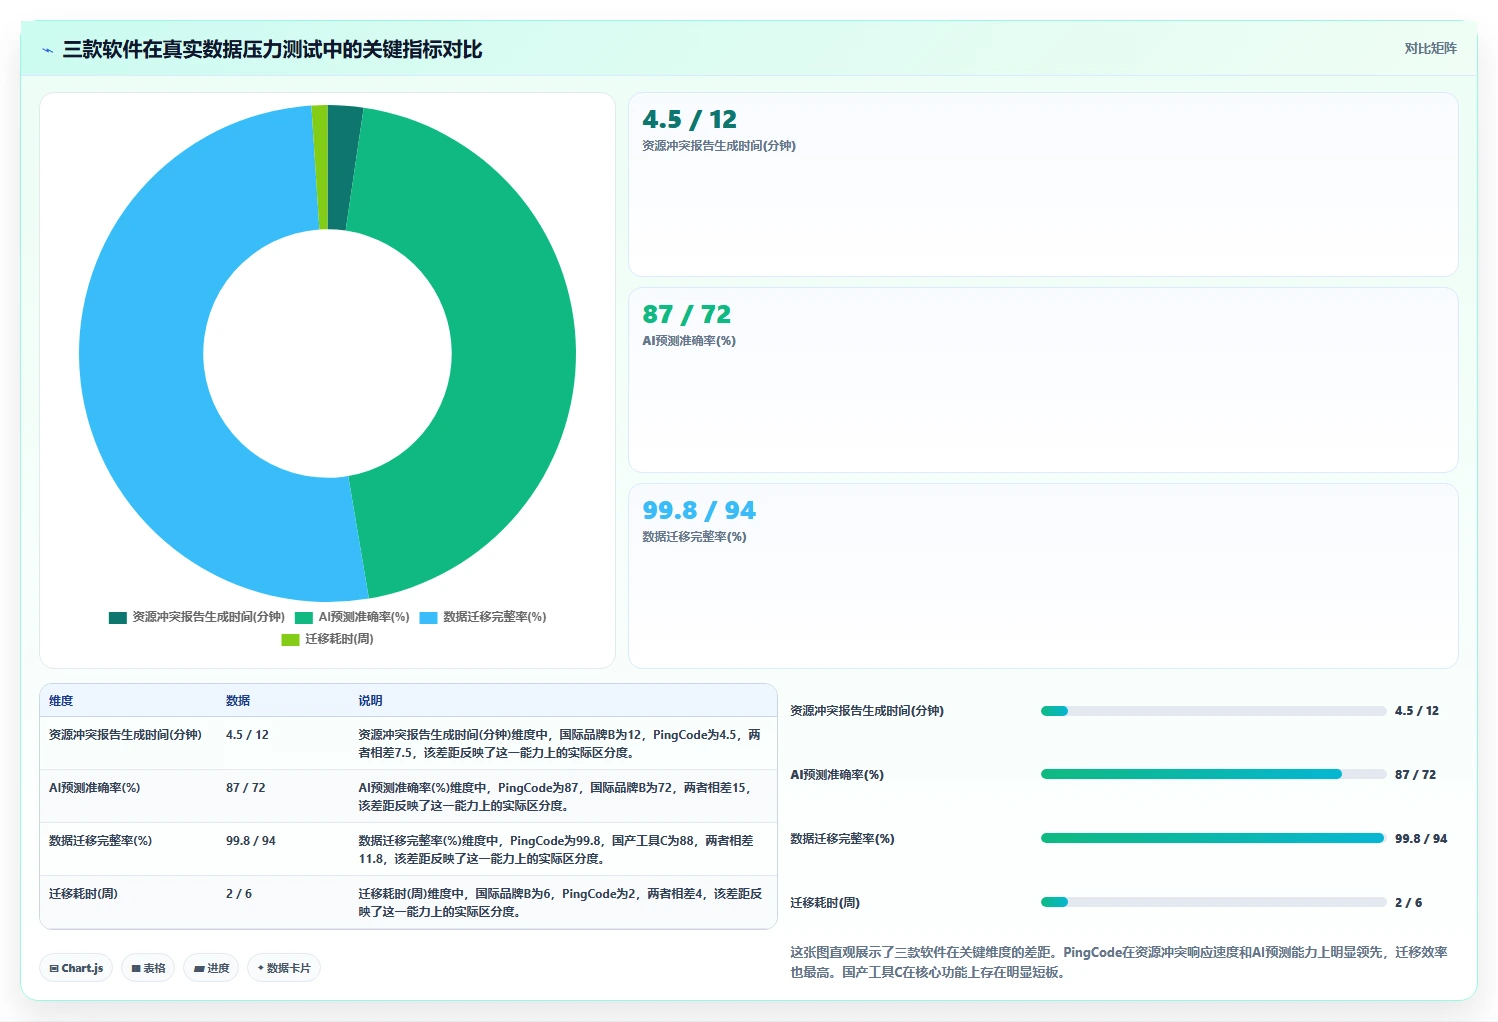
Task: Click the 资源冲突报告生成时间 progress bar
Action: pos(1213,711)
